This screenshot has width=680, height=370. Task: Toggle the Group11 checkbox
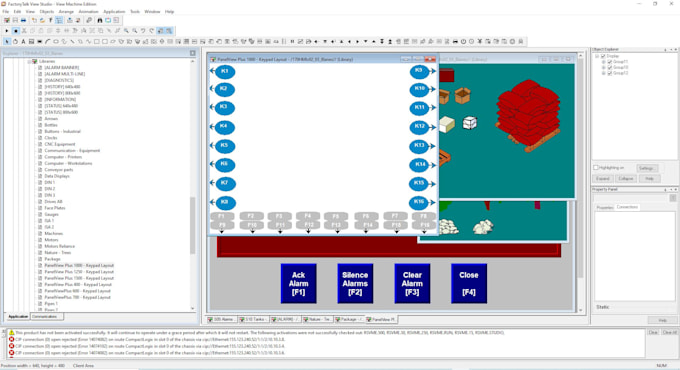tap(610, 62)
